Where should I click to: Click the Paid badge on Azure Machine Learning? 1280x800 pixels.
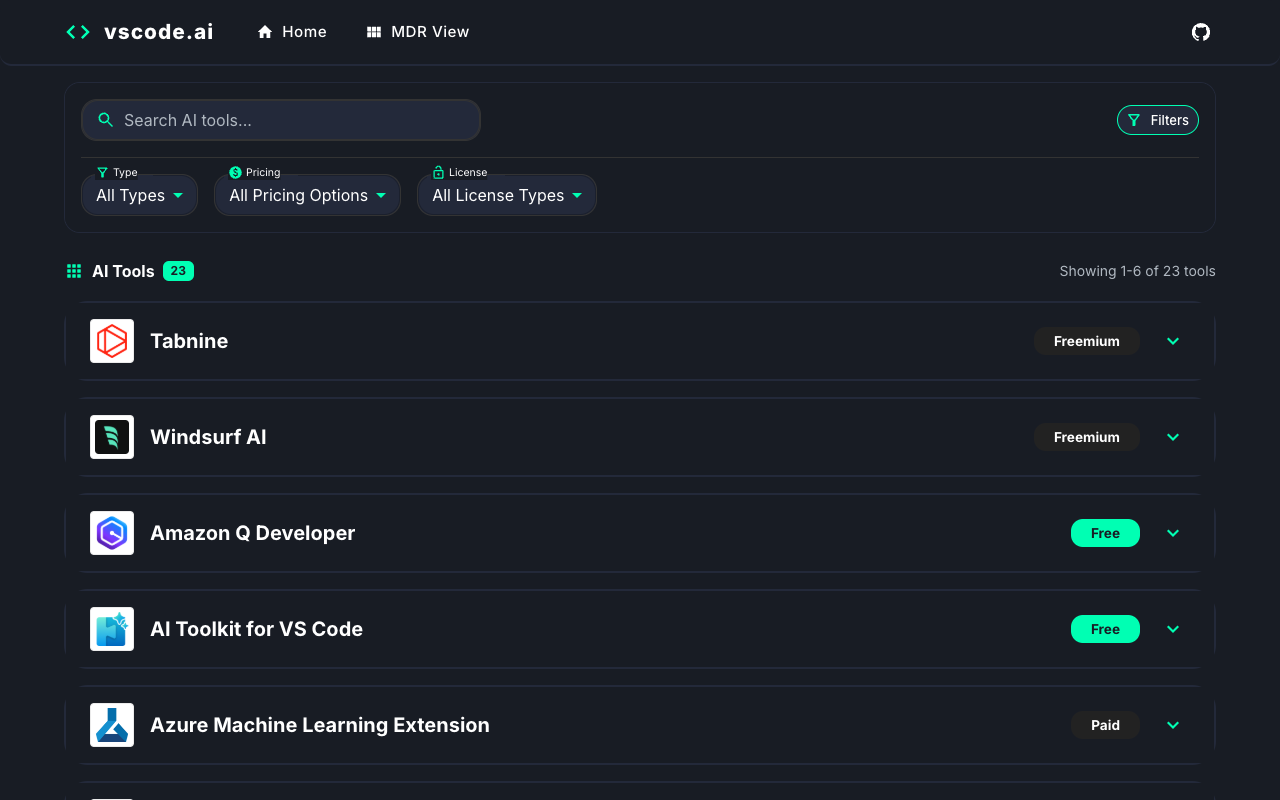(x=1105, y=725)
